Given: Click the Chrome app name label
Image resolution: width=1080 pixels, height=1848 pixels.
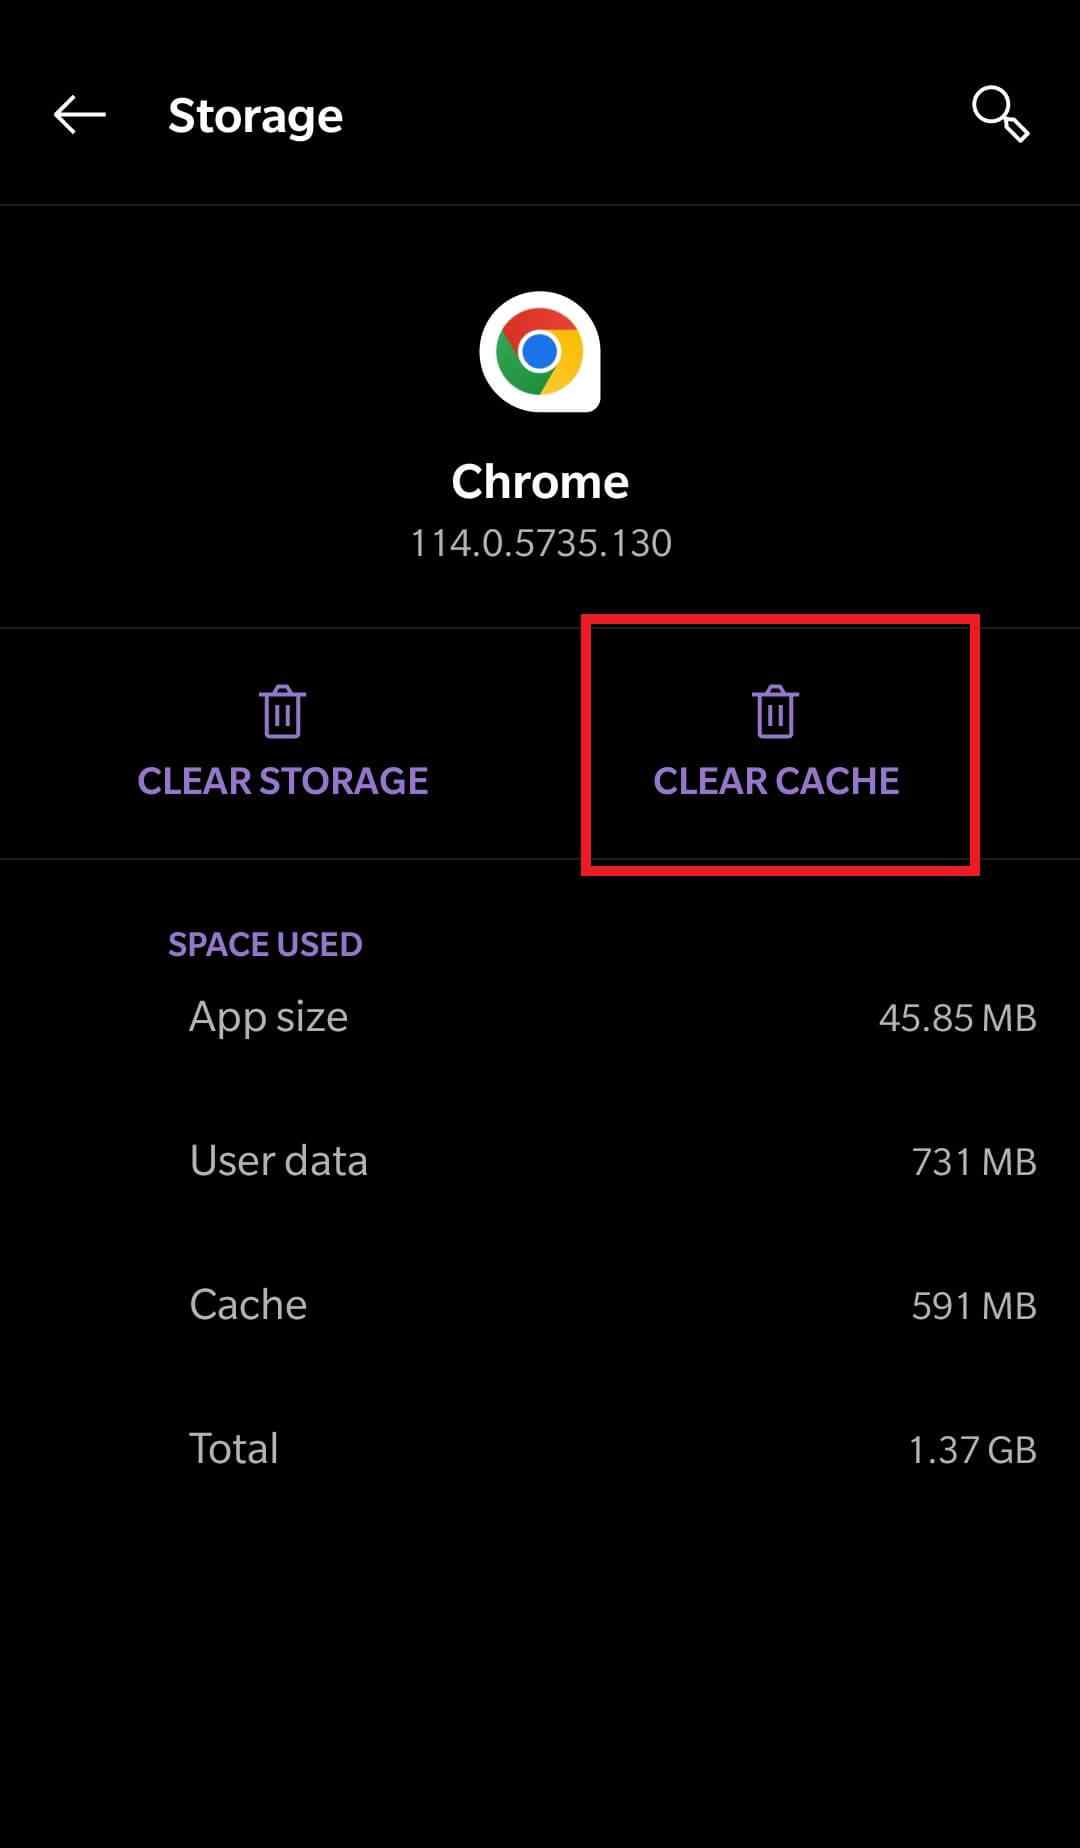Looking at the screenshot, I should [540, 480].
